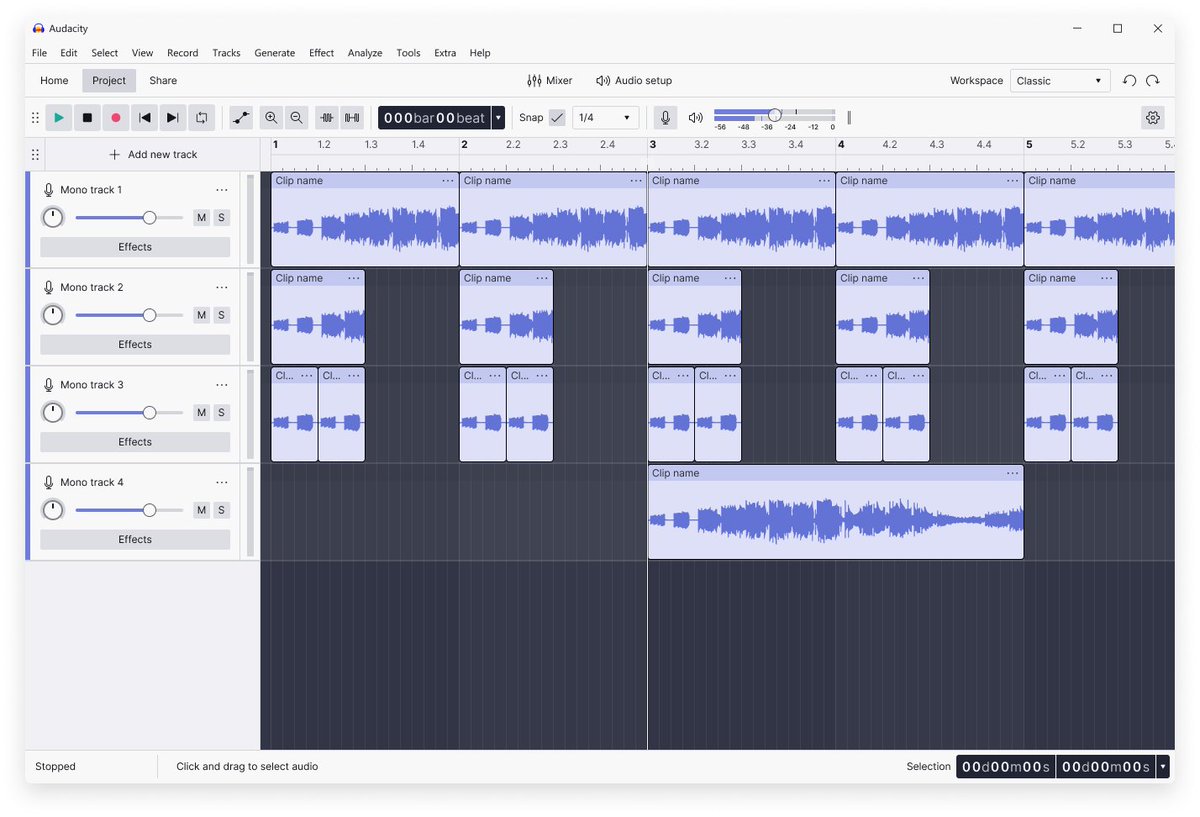Open first clip menu on track 2
The width and height of the screenshot is (1200, 817).
click(354, 278)
